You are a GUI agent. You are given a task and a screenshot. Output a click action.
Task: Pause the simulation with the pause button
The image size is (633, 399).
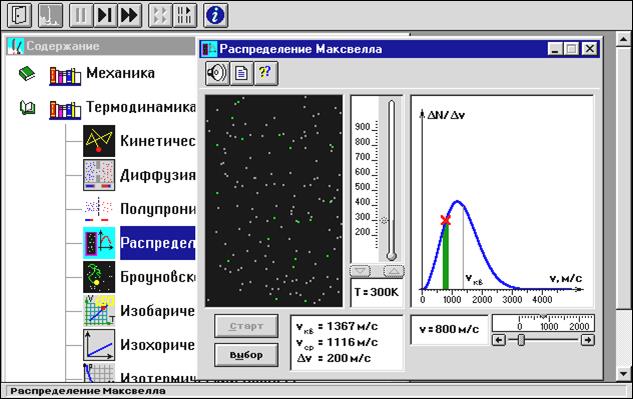[x=82, y=15]
